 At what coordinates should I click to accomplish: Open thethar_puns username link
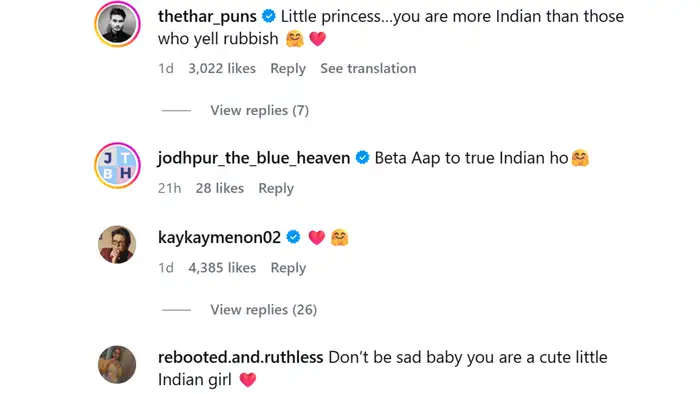coord(207,17)
